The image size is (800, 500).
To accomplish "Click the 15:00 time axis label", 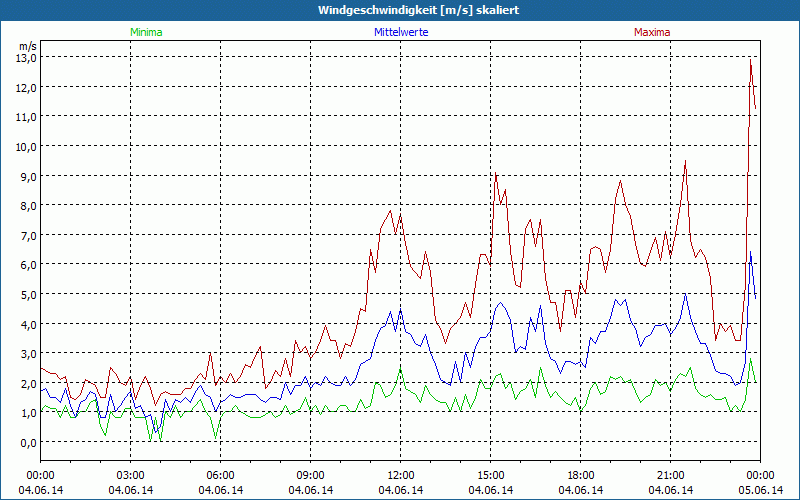I will point(491,475).
